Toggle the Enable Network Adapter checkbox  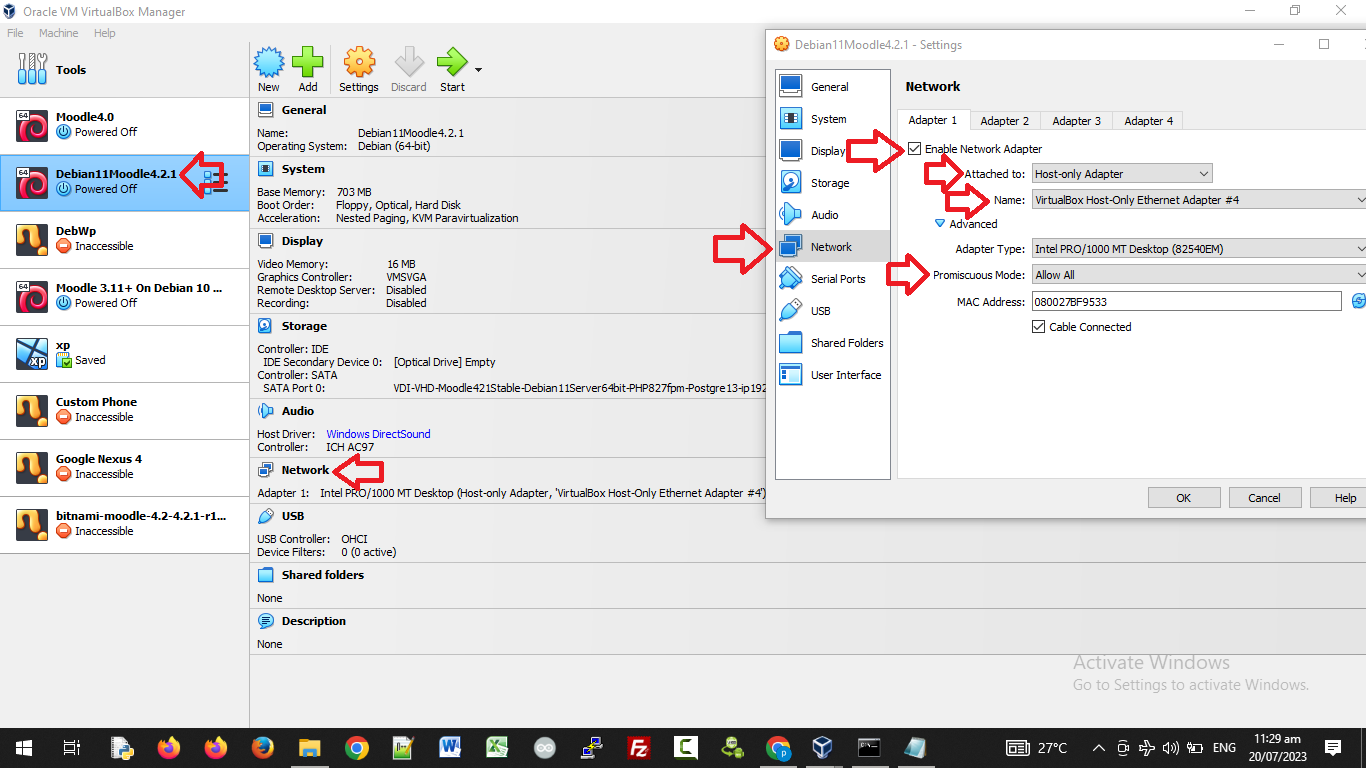click(x=915, y=149)
